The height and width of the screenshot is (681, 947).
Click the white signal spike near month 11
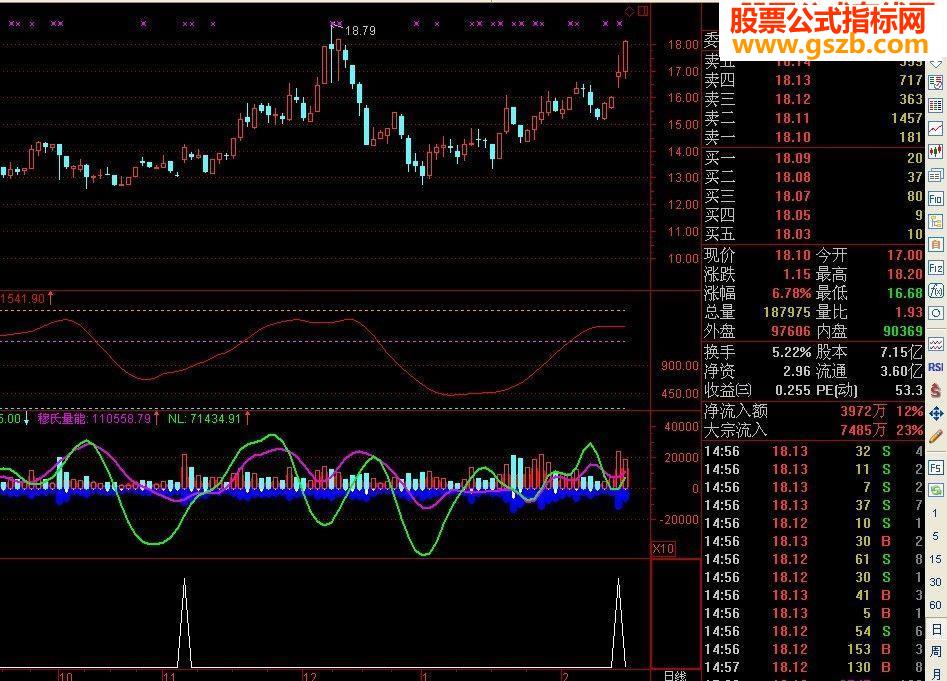(184, 622)
